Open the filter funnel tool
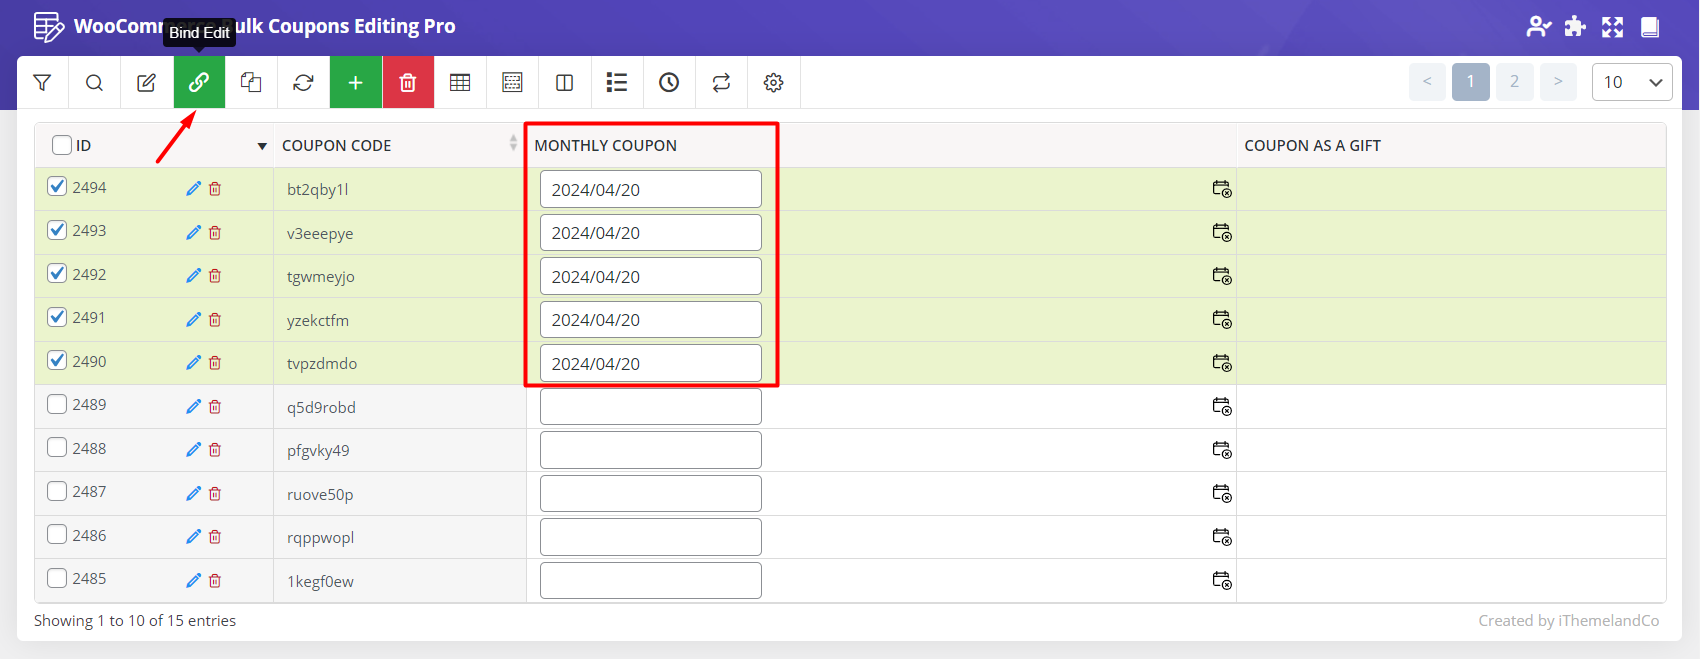 [42, 82]
